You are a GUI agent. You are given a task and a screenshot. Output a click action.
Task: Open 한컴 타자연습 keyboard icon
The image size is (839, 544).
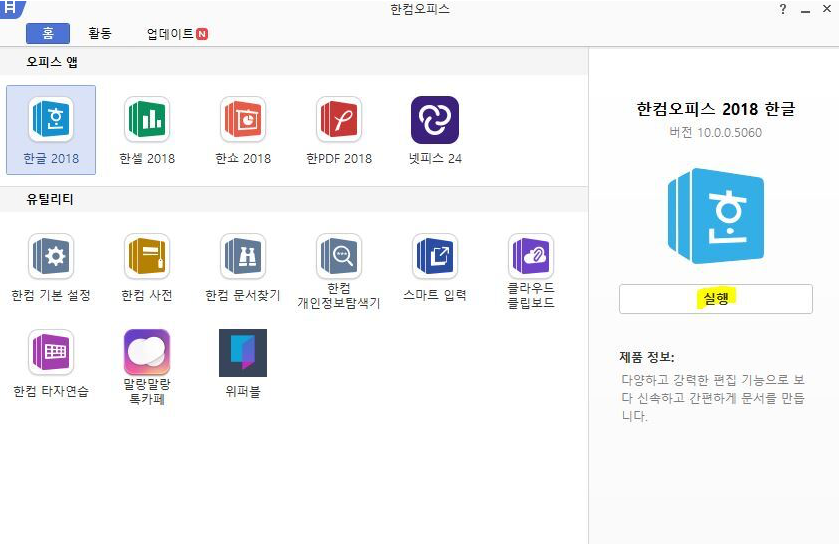coord(51,352)
